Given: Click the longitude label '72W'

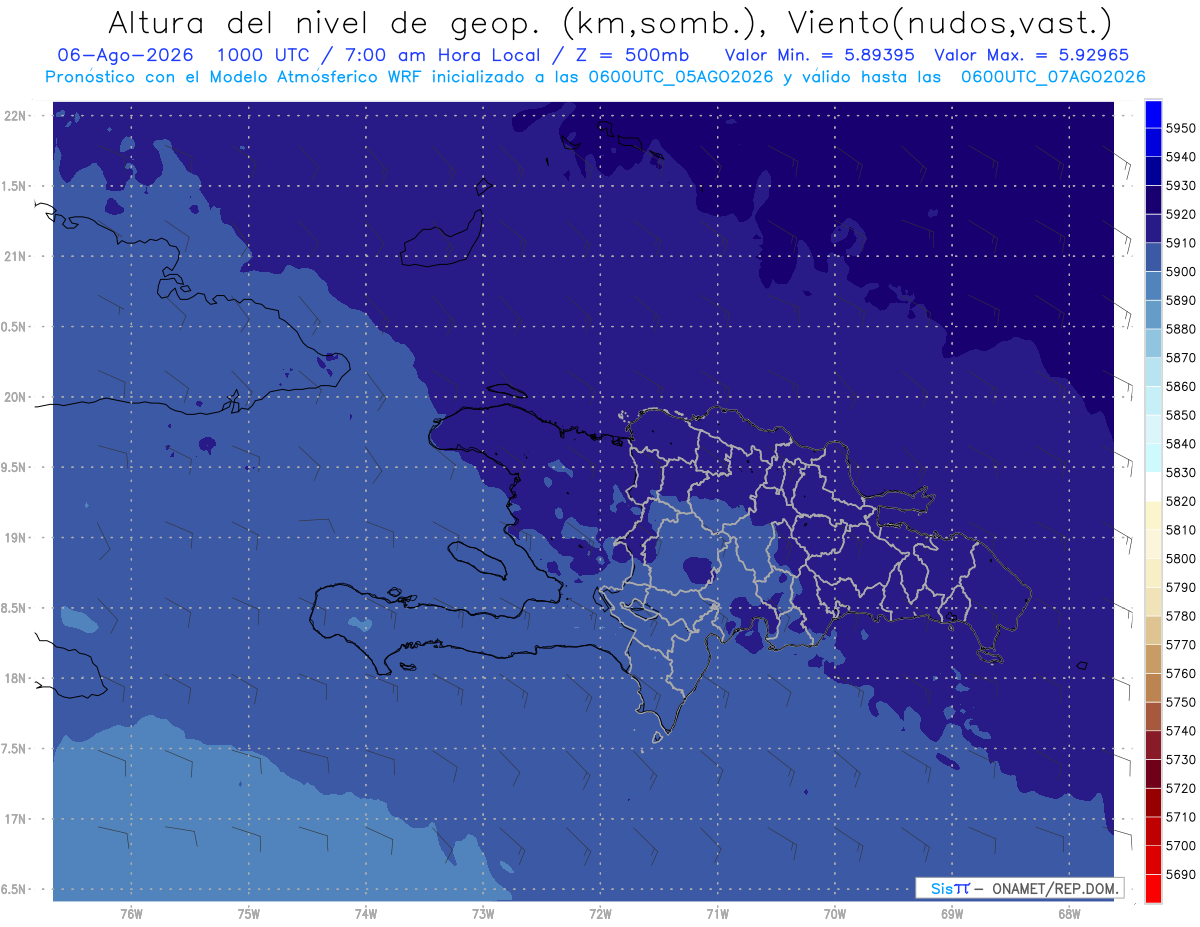Looking at the screenshot, I should [601, 914].
